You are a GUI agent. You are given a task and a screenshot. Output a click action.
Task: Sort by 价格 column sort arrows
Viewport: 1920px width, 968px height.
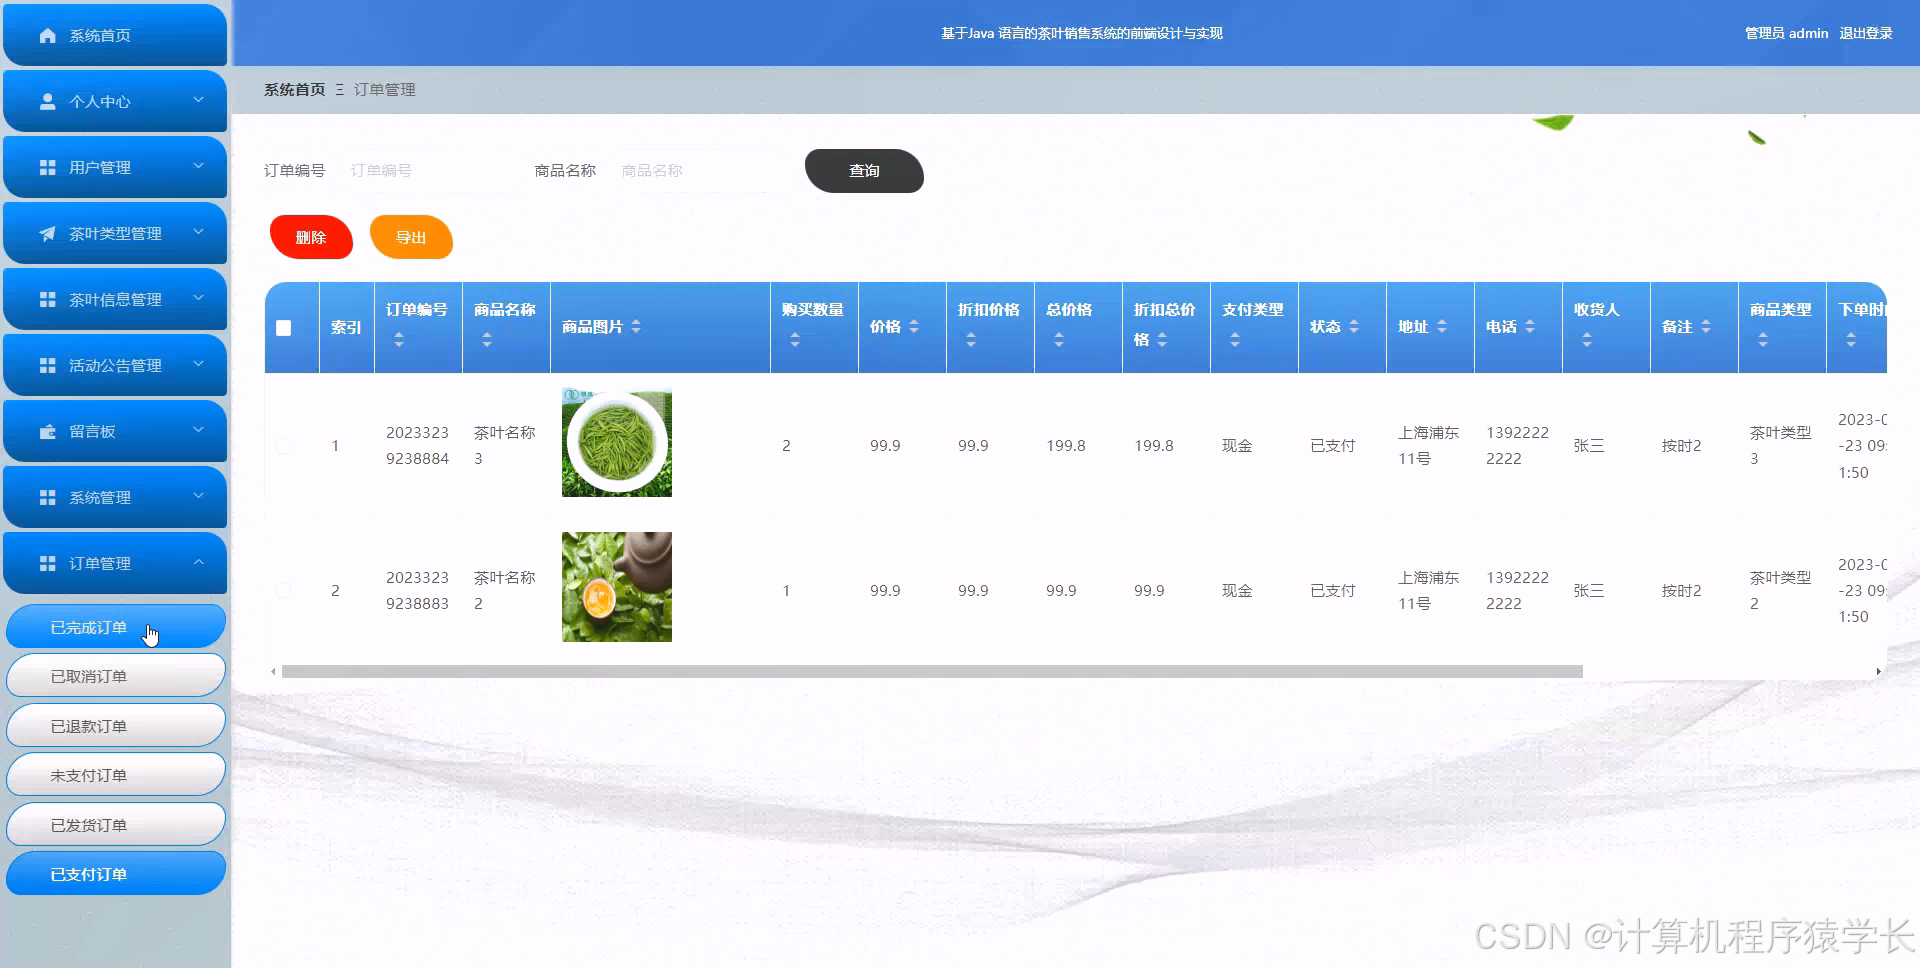pyautogui.click(x=914, y=327)
